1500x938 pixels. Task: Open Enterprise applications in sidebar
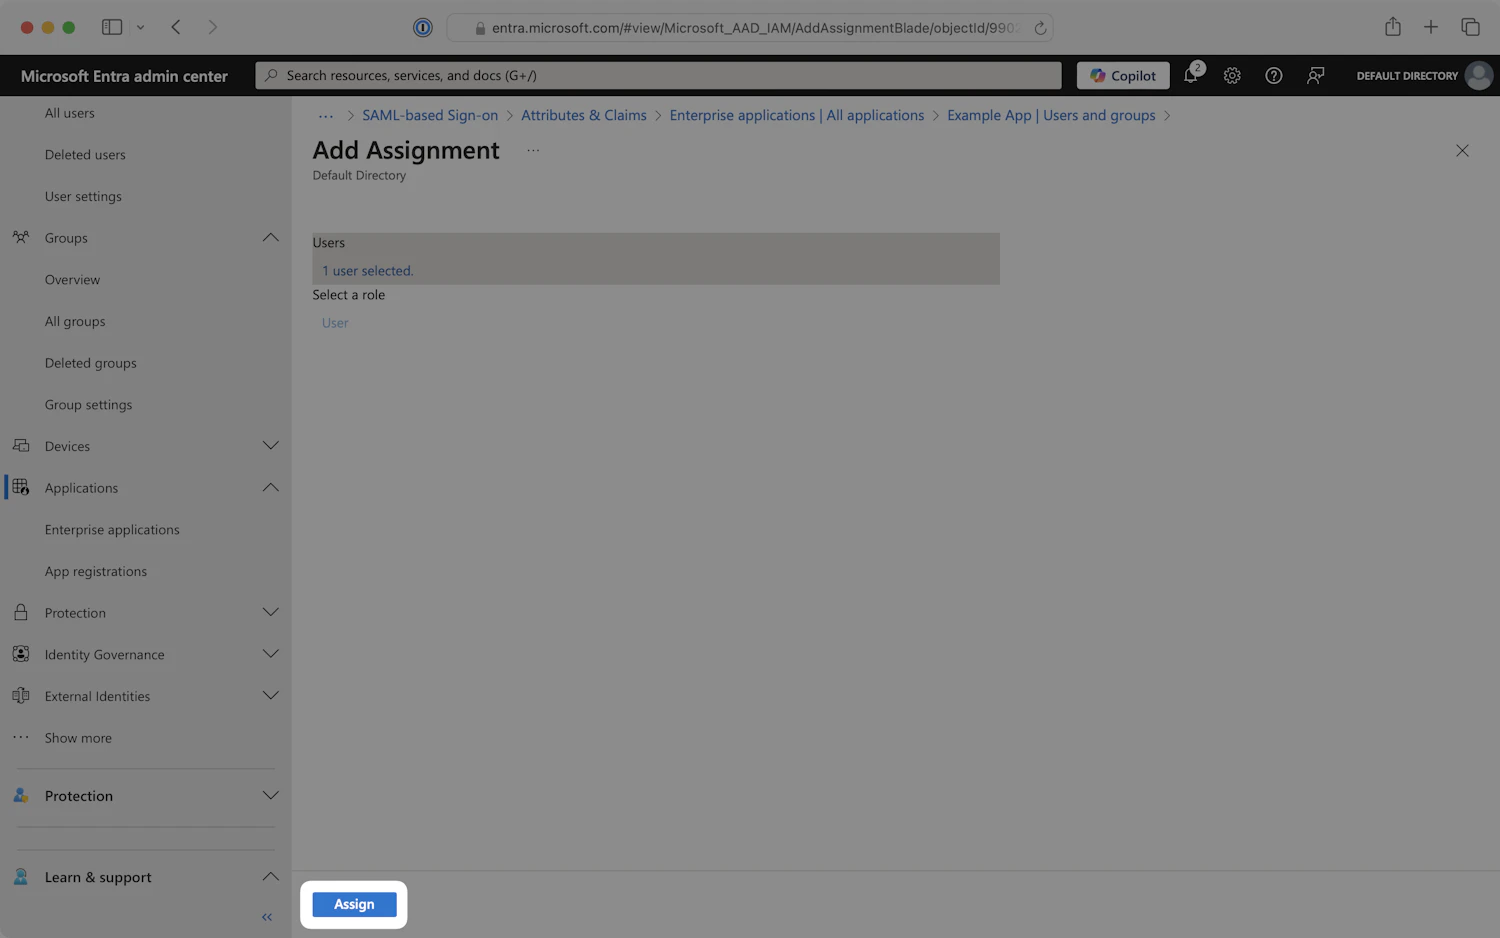(112, 530)
